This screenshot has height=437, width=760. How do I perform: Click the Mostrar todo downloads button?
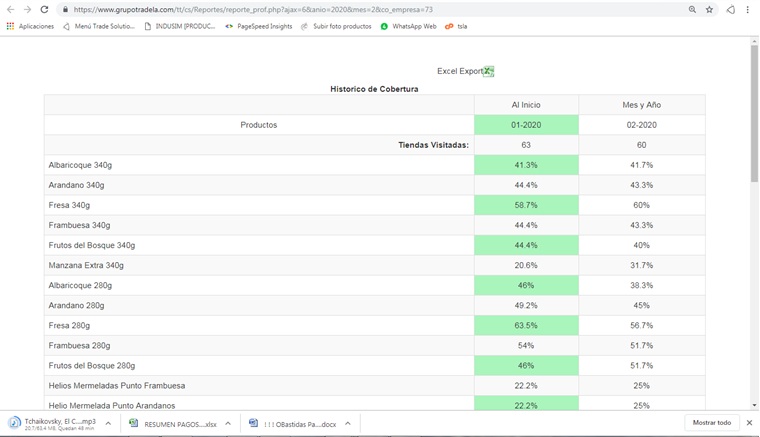tap(712, 423)
